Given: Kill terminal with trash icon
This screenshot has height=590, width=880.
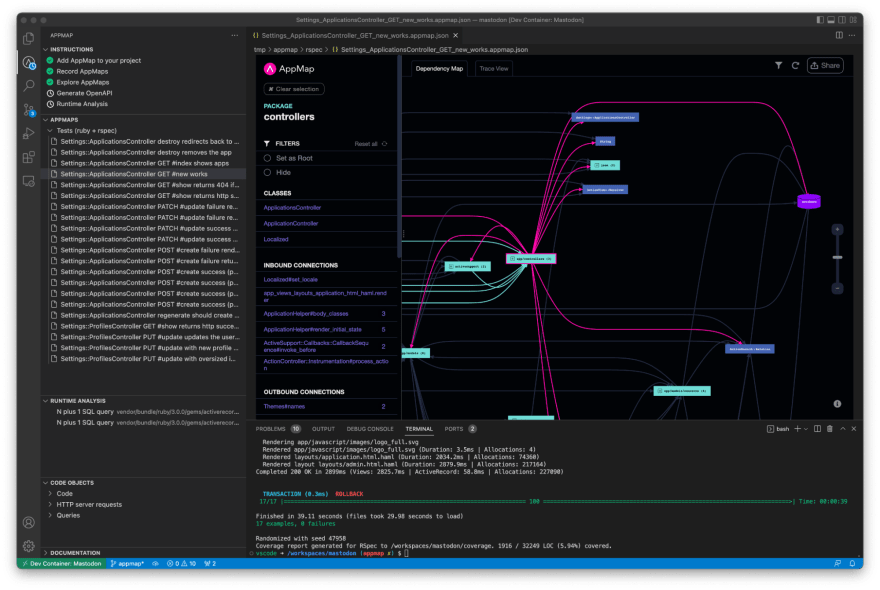Looking at the screenshot, I should click(829, 429).
